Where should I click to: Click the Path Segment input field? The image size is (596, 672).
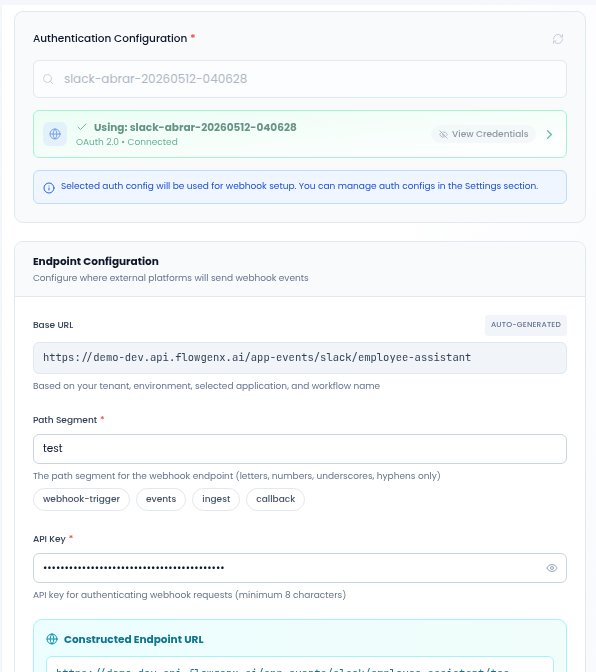(x=300, y=449)
